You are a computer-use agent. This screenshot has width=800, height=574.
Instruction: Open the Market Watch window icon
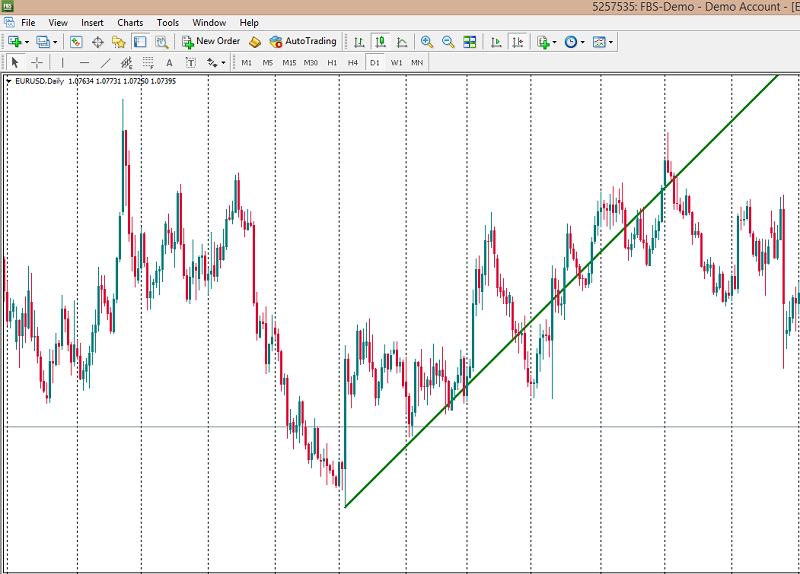[x=76, y=42]
